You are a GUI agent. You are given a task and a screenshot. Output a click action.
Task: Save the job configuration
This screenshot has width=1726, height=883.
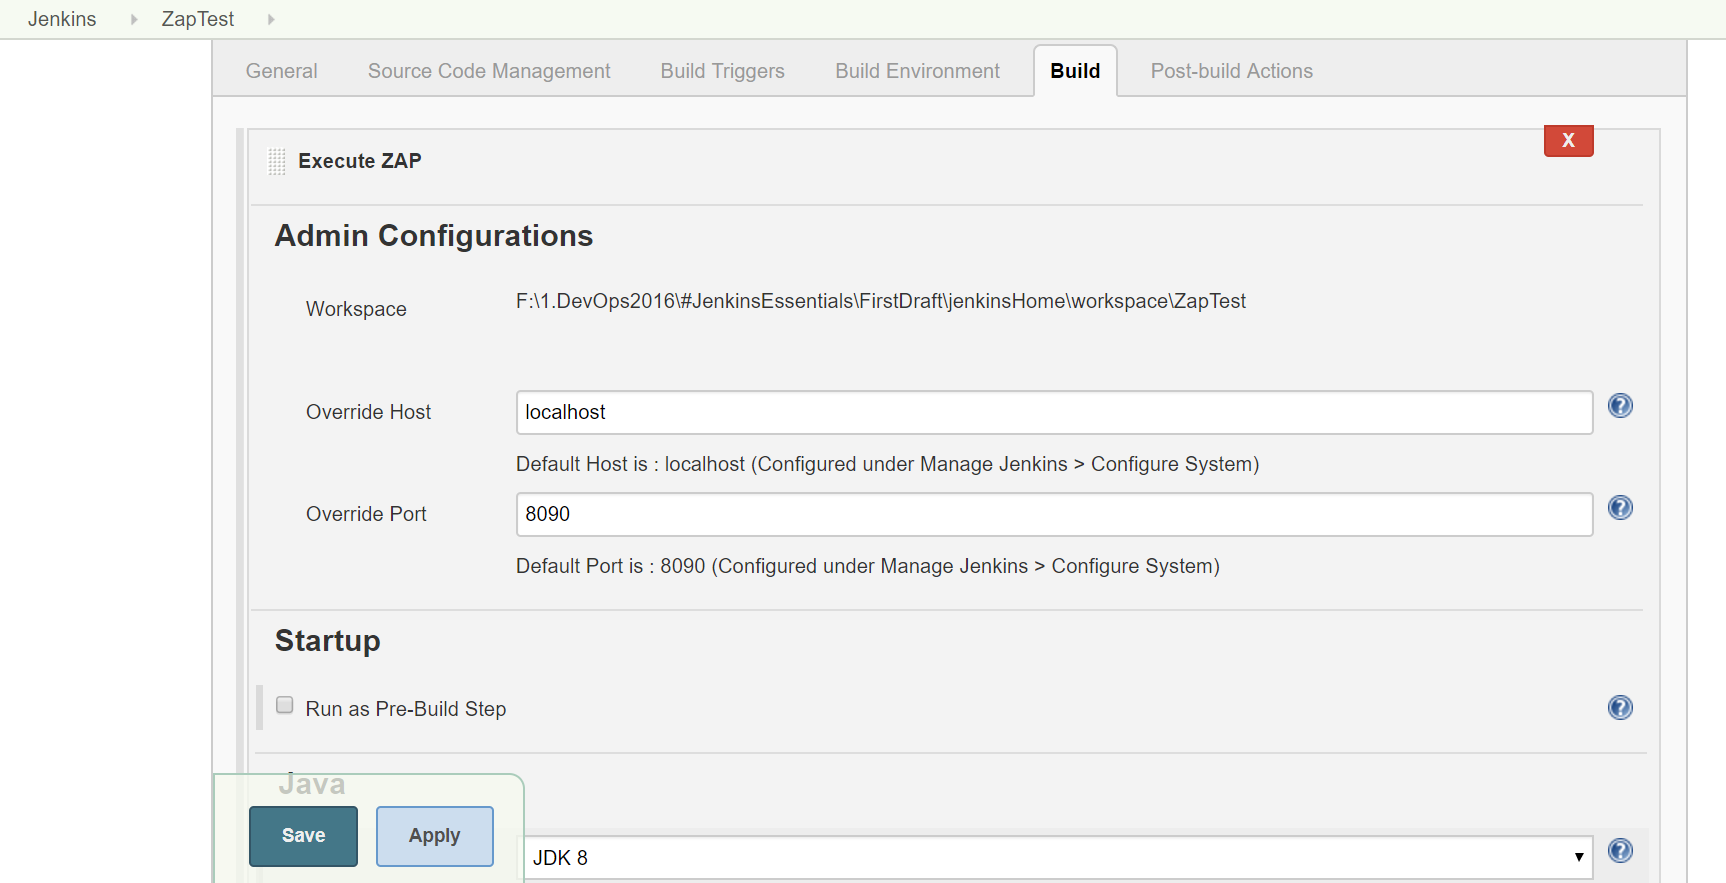point(303,836)
